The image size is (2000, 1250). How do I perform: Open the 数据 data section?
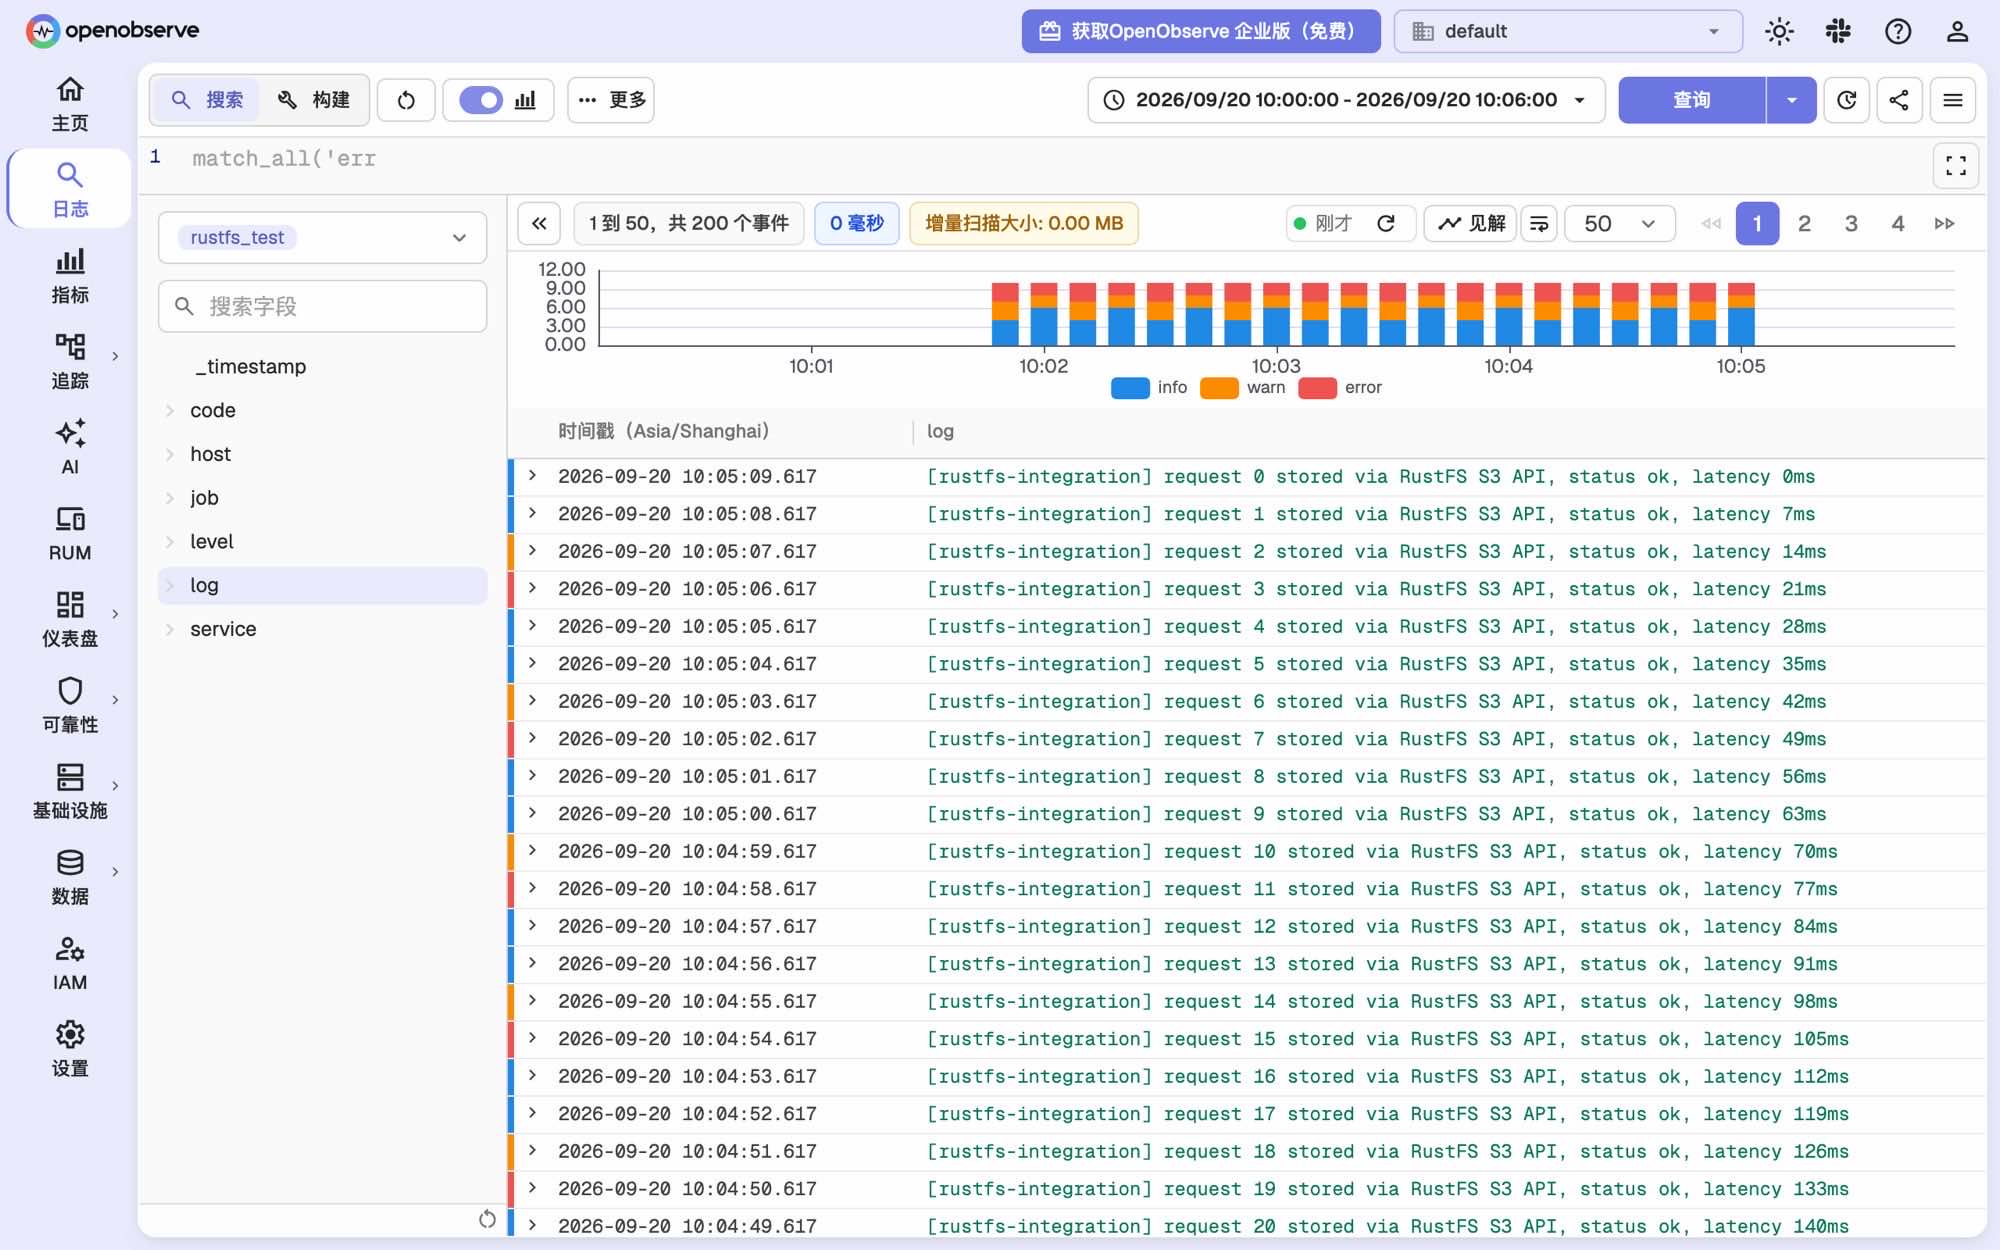point(70,878)
